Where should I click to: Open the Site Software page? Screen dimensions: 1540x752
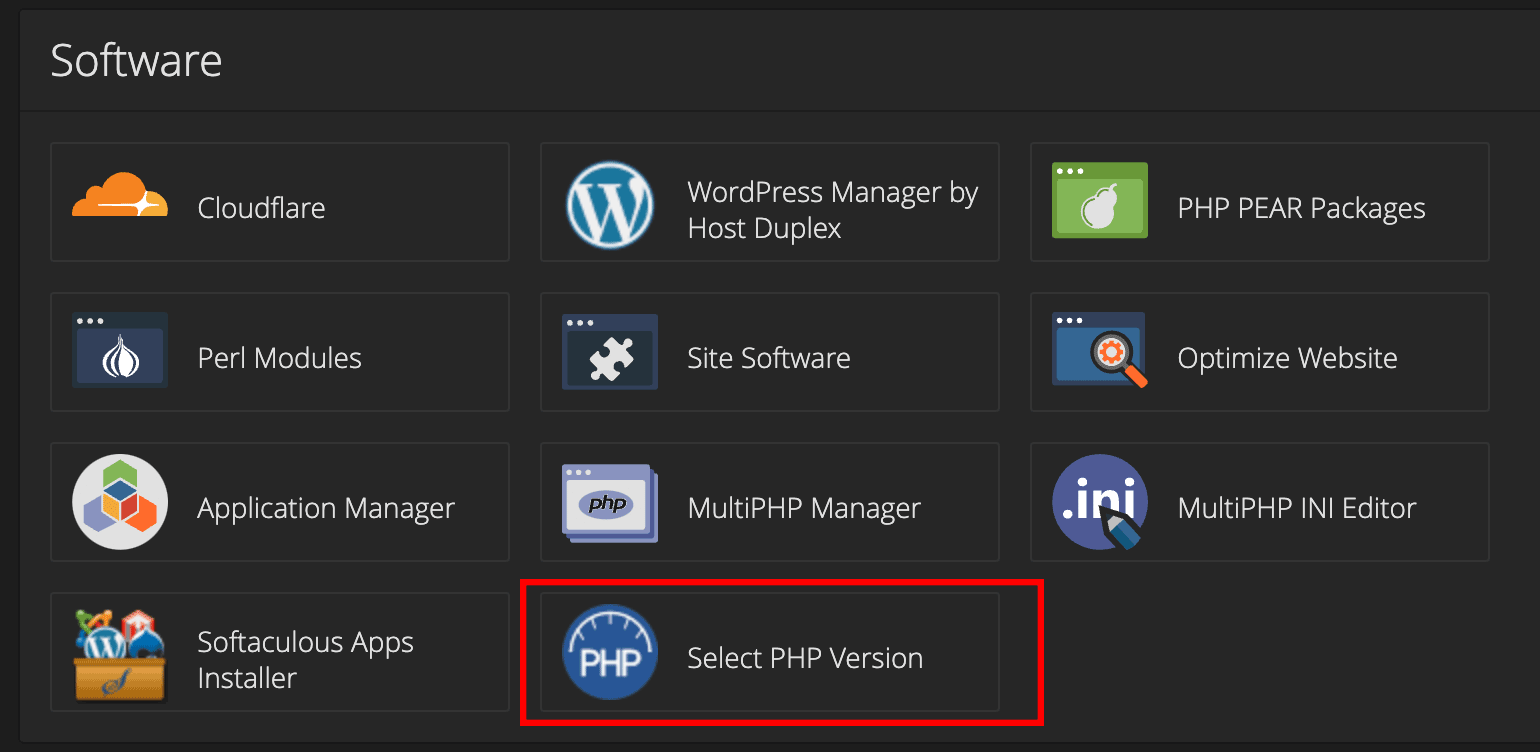(x=770, y=357)
